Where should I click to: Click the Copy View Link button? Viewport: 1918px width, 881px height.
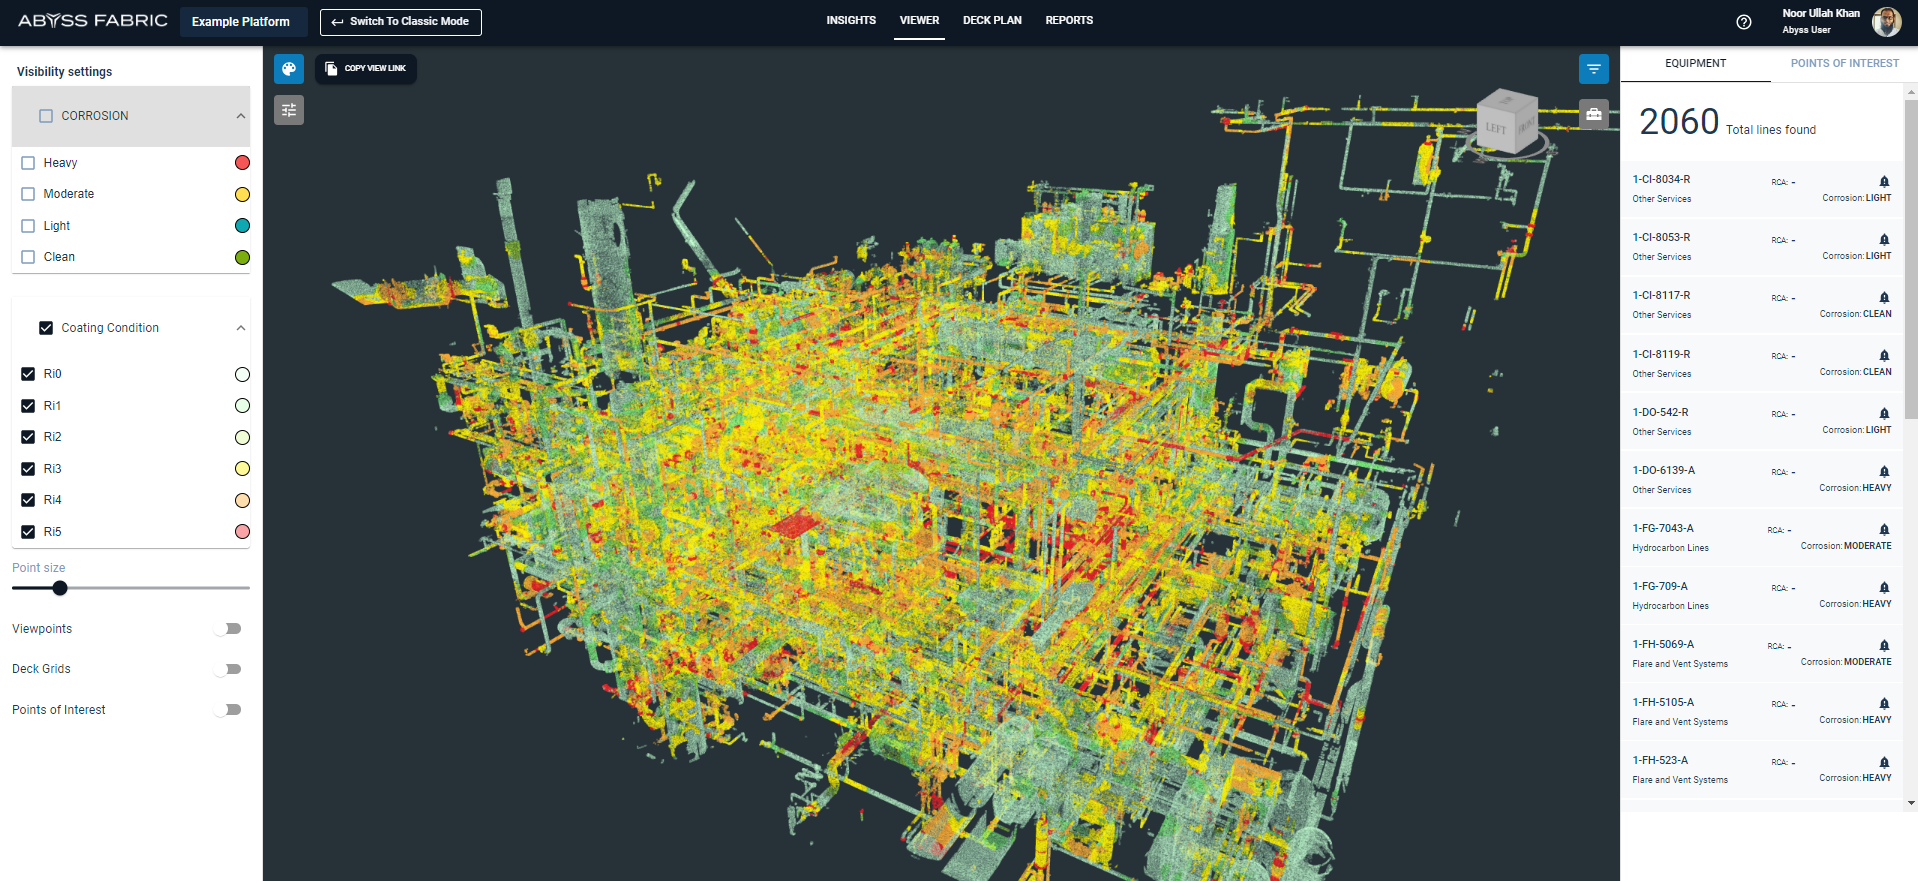[x=366, y=69]
